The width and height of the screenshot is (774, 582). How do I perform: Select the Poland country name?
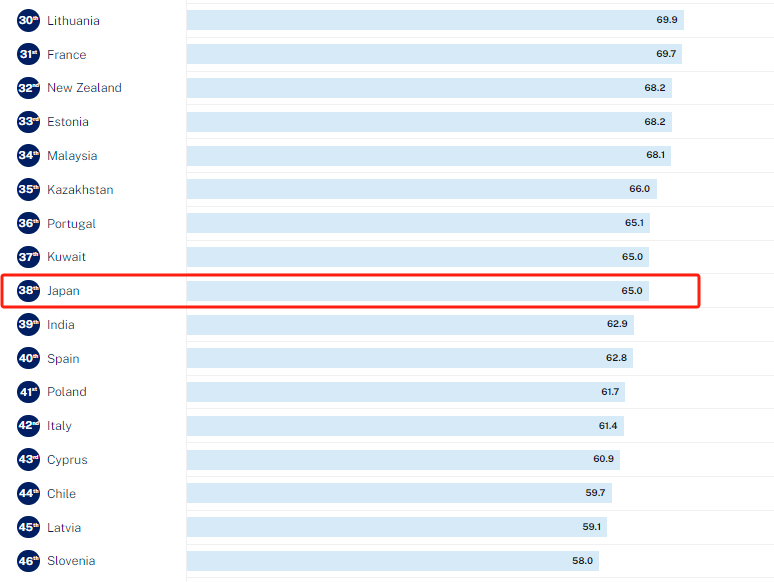tap(67, 392)
